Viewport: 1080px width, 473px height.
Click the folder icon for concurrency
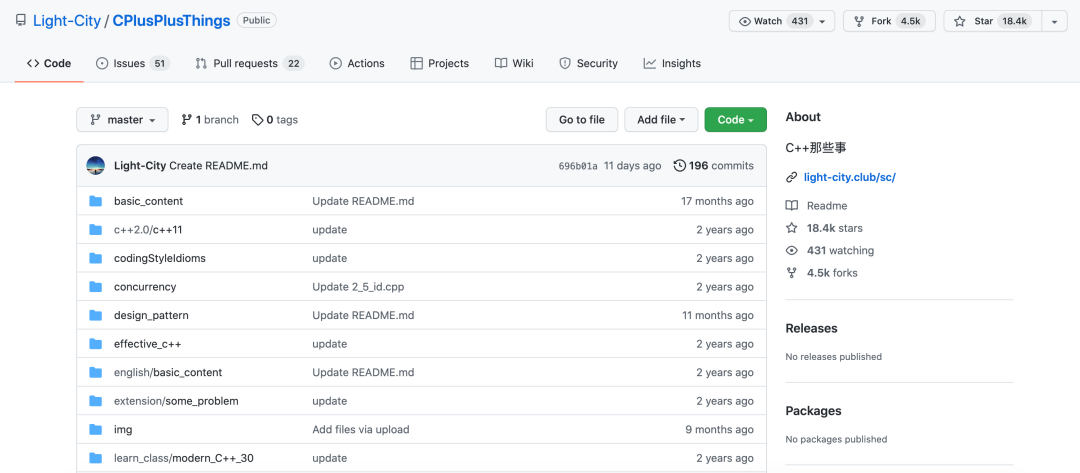coord(96,286)
